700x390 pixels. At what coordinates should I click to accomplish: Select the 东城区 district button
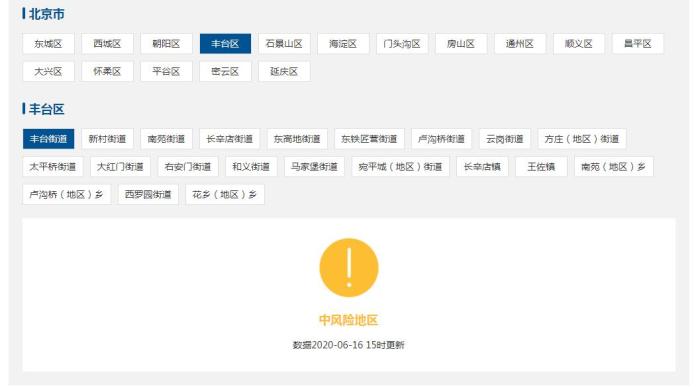point(48,44)
